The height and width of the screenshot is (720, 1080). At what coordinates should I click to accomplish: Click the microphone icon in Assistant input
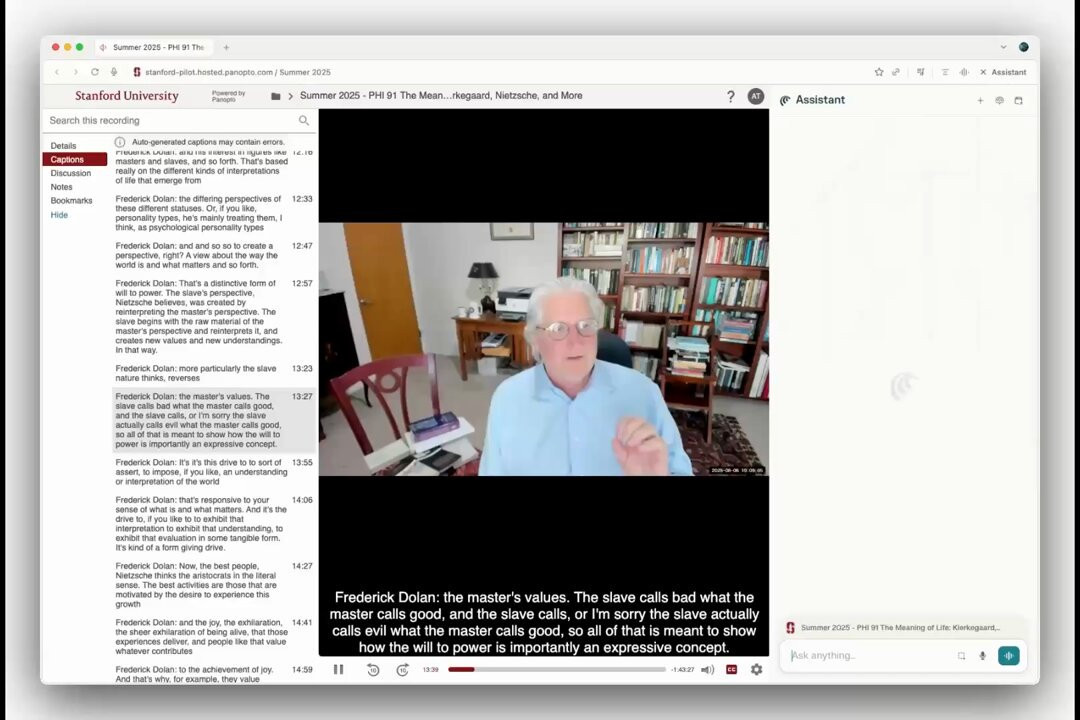point(982,656)
